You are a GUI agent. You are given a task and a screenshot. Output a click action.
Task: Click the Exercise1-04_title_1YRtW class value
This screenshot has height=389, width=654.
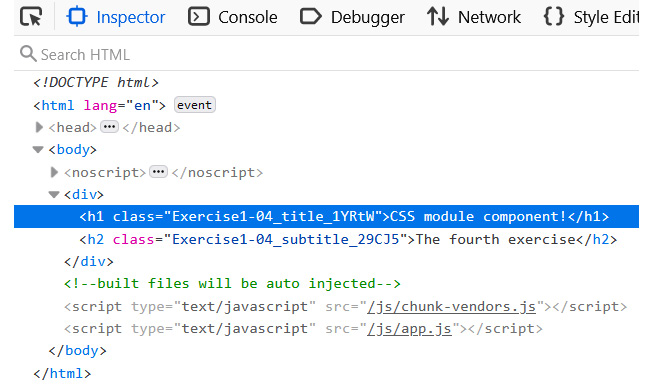pos(273,216)
